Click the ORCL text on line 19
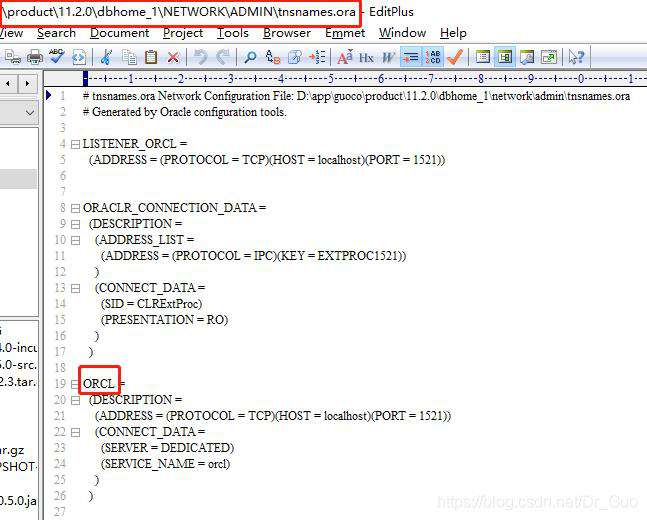Screen dimensions: 647x520 pos(99,384)
